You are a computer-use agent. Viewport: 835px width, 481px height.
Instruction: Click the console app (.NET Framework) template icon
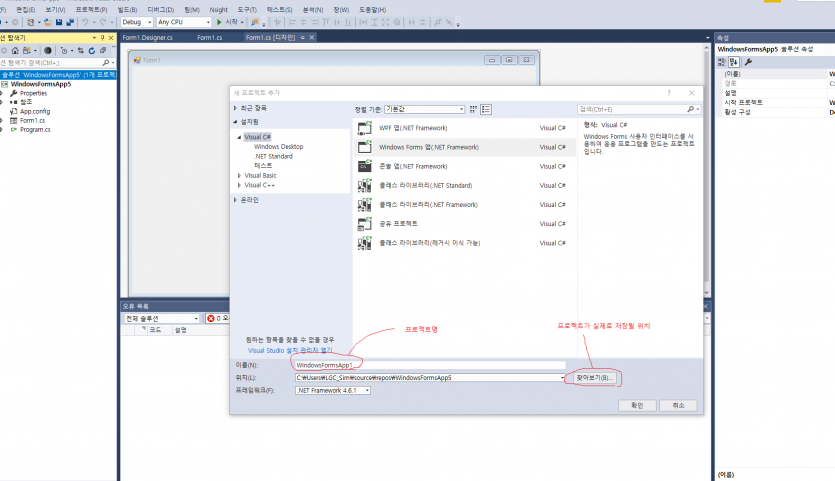tap(365, 166)
